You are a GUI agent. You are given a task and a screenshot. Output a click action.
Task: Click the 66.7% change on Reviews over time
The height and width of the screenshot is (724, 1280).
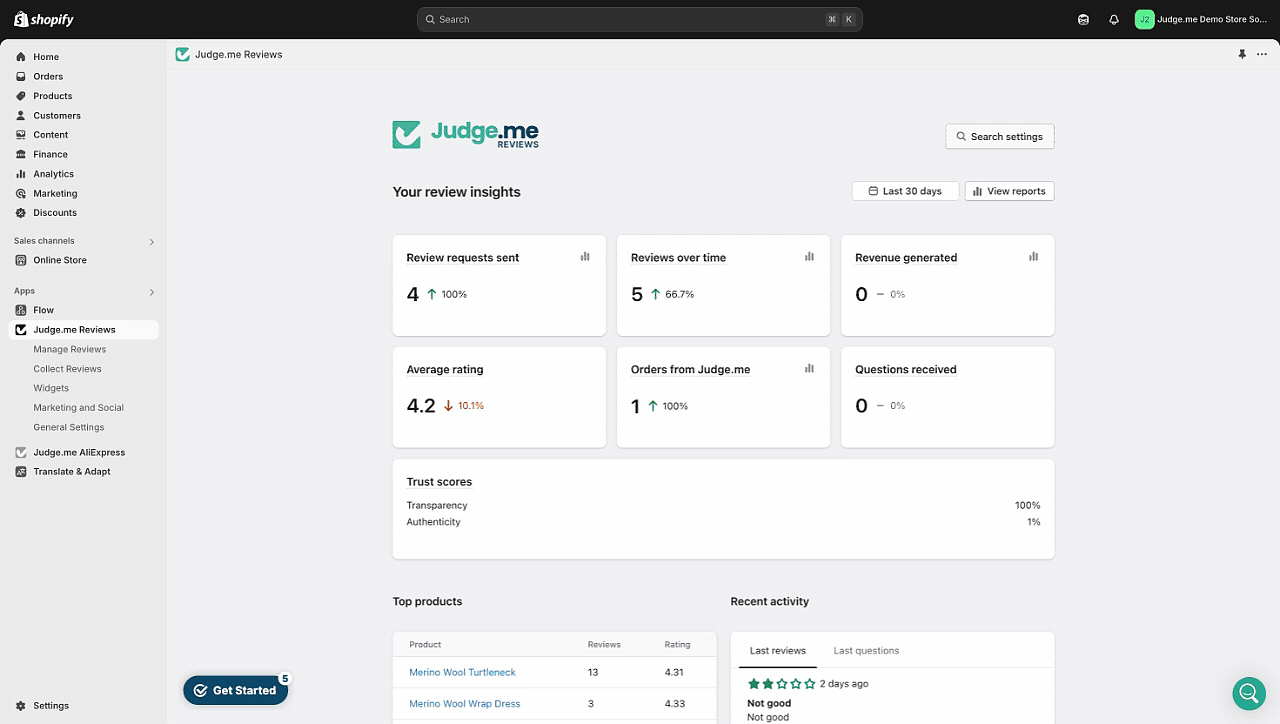coord(679,294)
